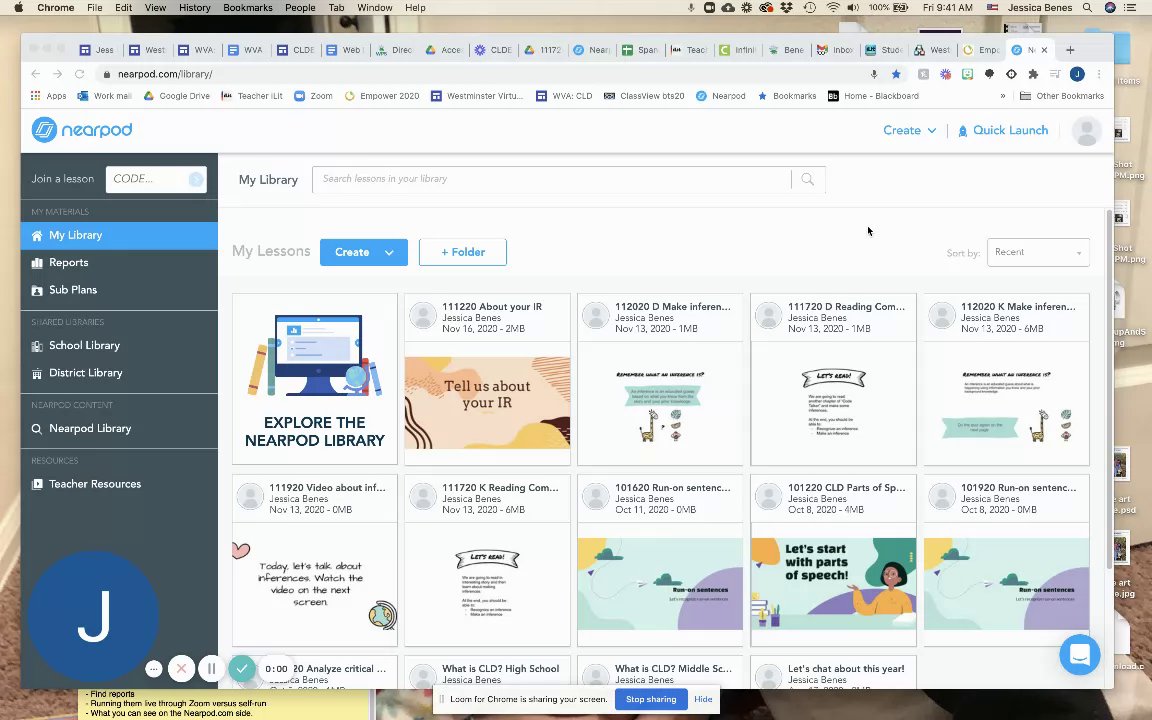Click the search lessons input field
This screenshot has height=720, width=1152.
pyautogui.click(x=552, y=179)
